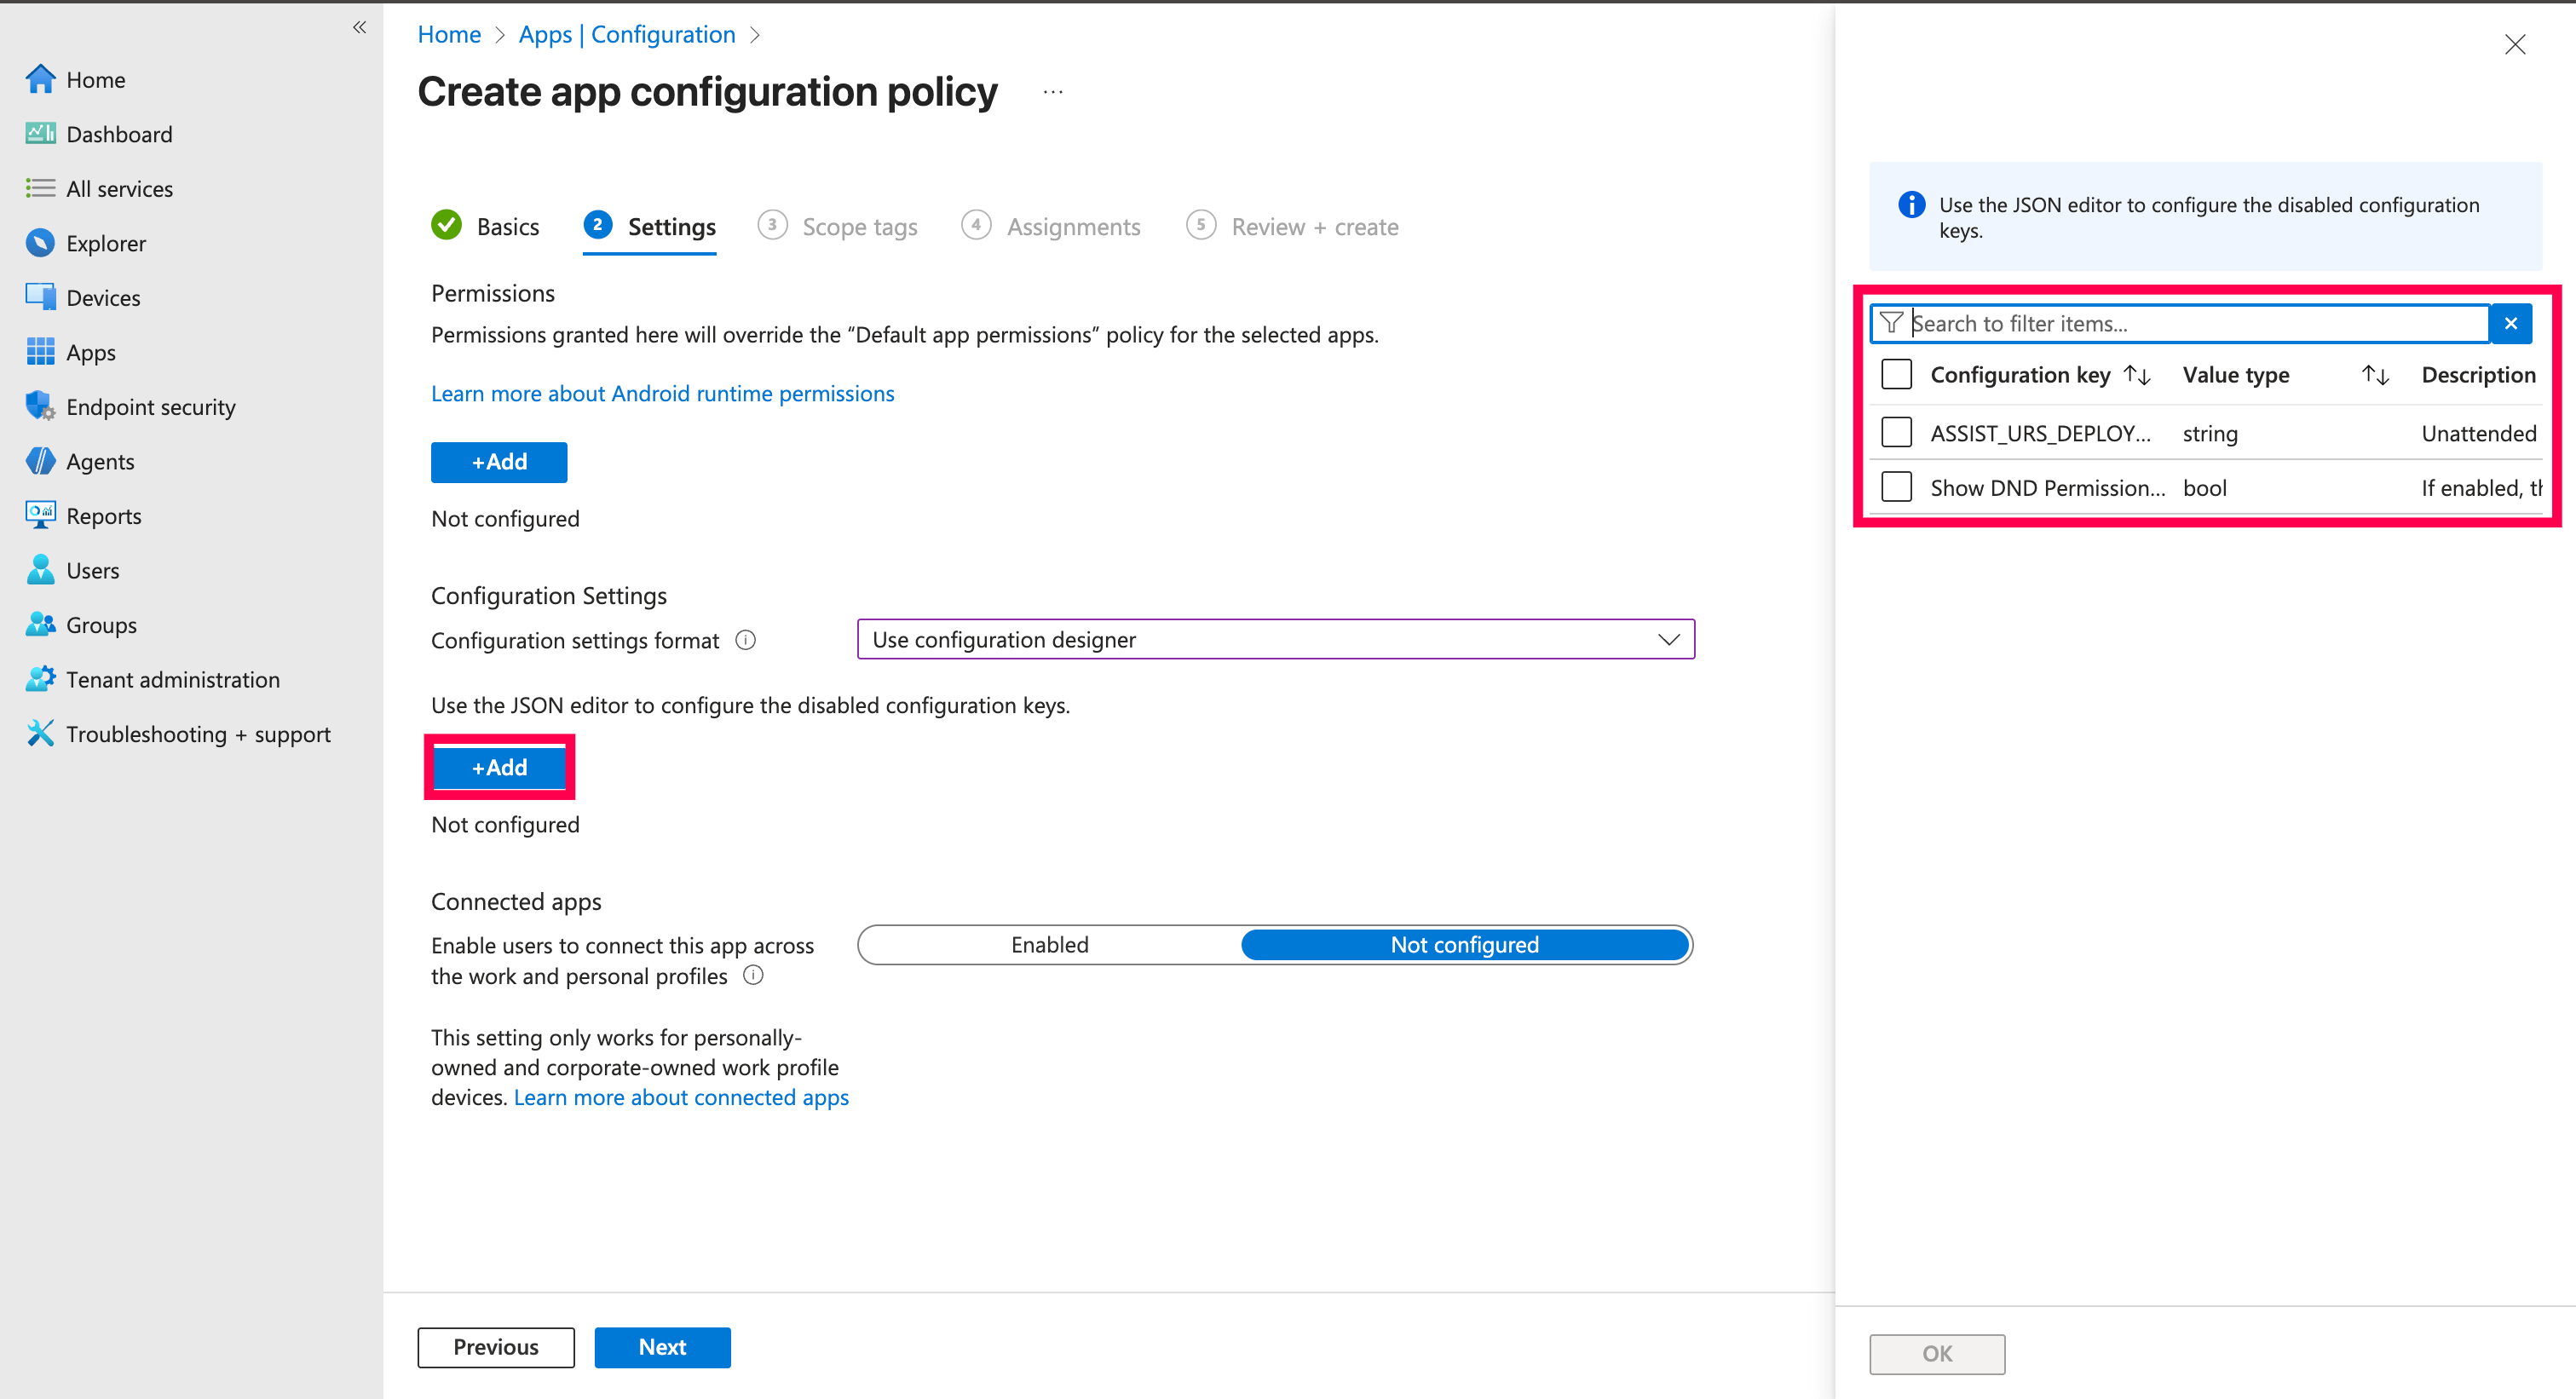Select the Tenant administration icon

40,679
